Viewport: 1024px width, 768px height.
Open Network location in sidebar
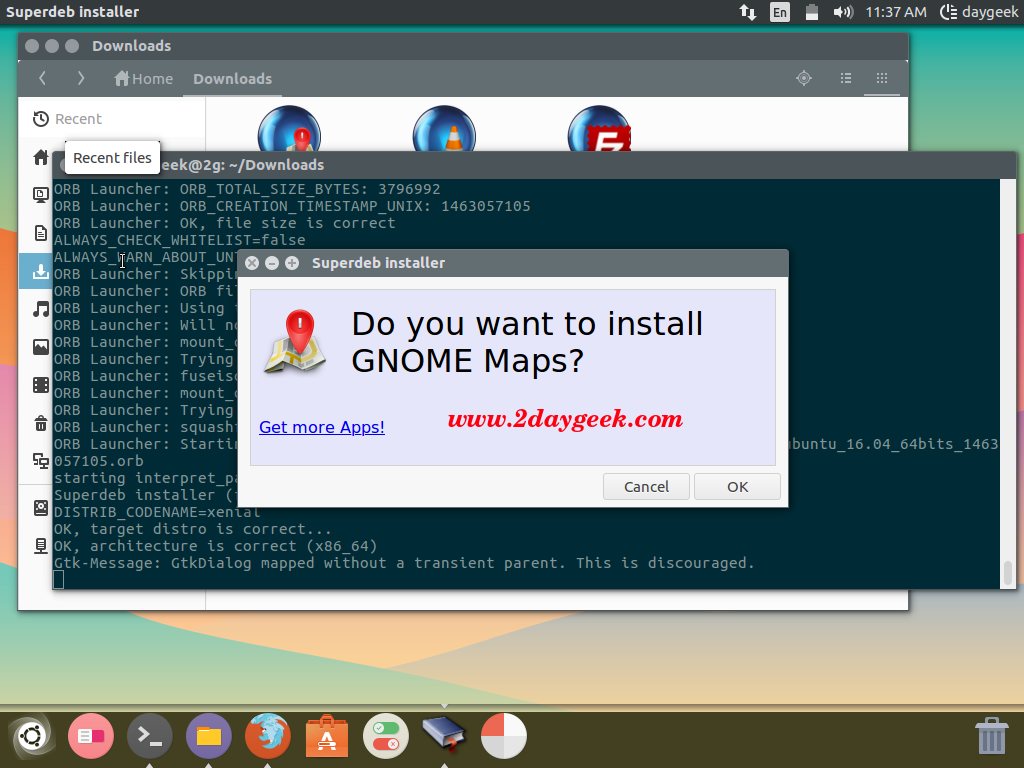pyautogui.click(x=40, y=461)
